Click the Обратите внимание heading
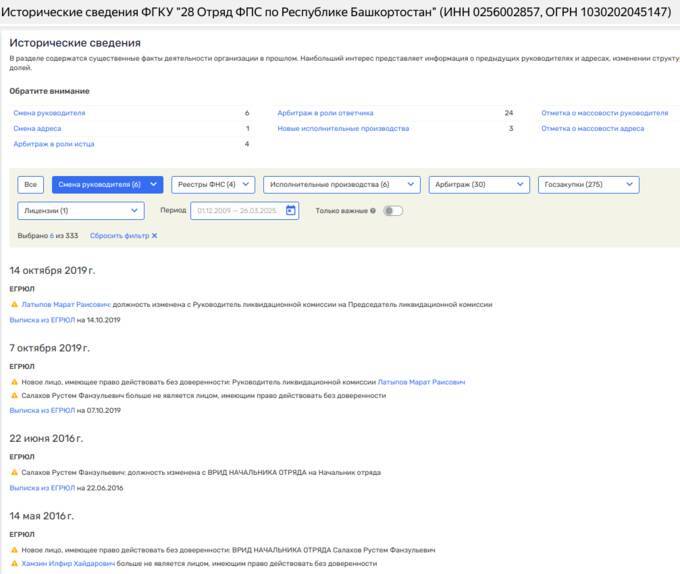The image size is (680, 574). click(x=49, y=91)
